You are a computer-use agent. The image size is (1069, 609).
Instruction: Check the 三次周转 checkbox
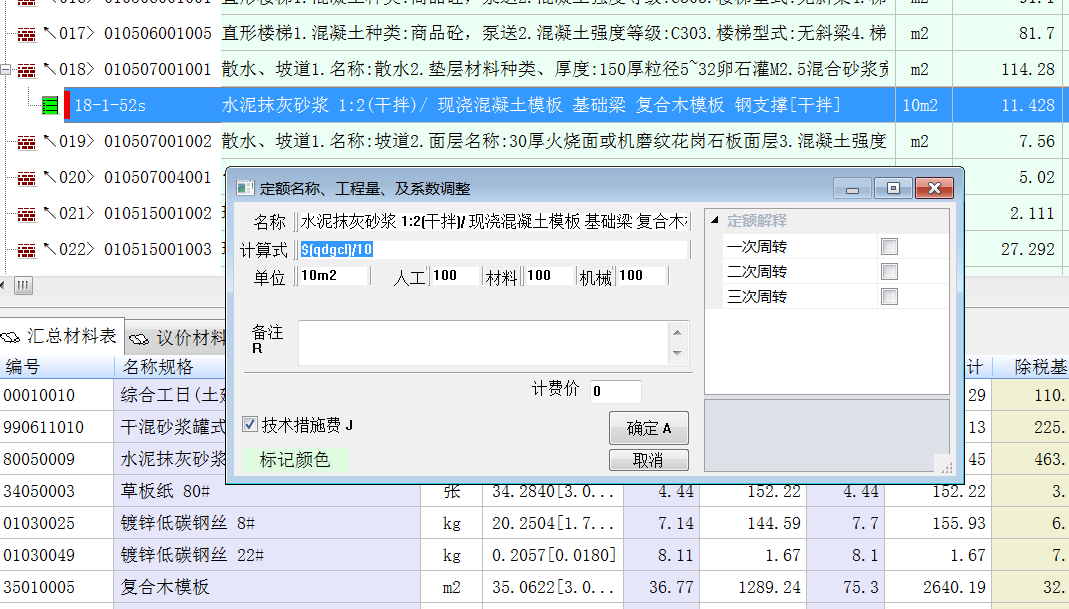[889, 297]
